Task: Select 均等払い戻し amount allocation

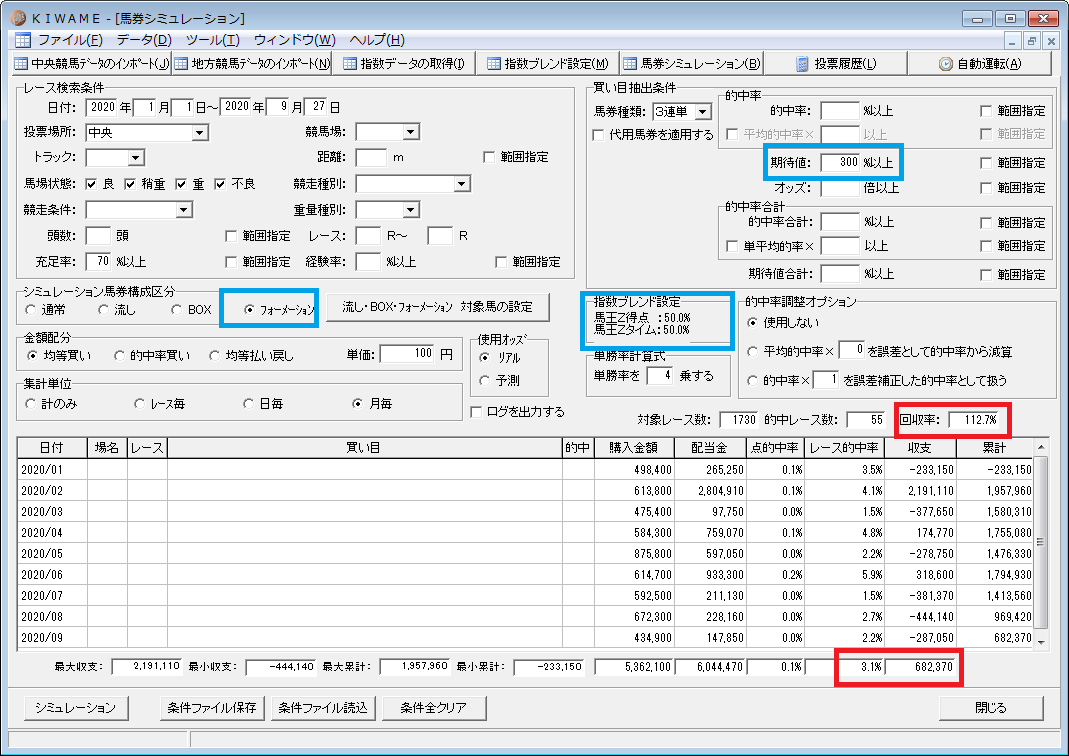Action: [215, 355]
